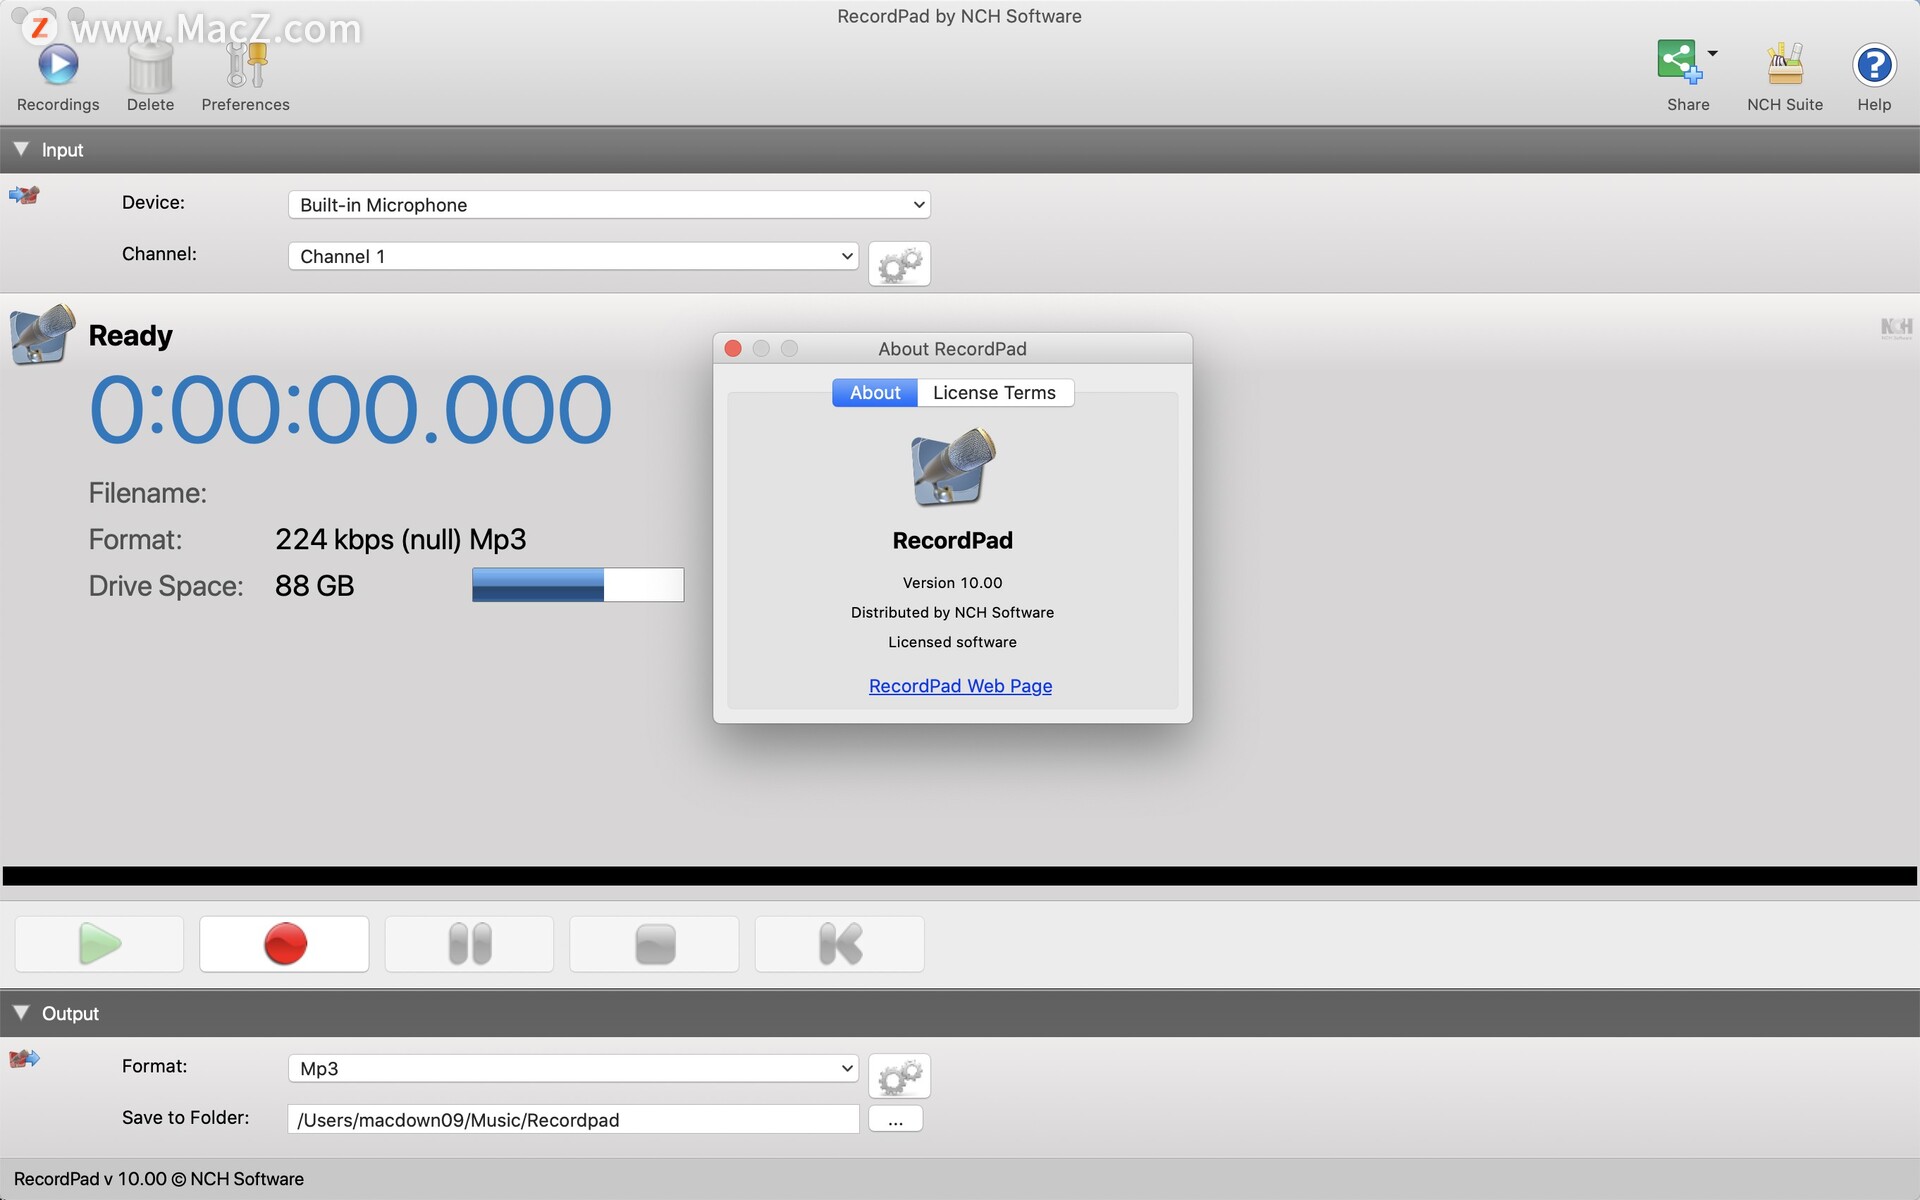
Task: Open encoder format settings gear
Action: 900,1076
